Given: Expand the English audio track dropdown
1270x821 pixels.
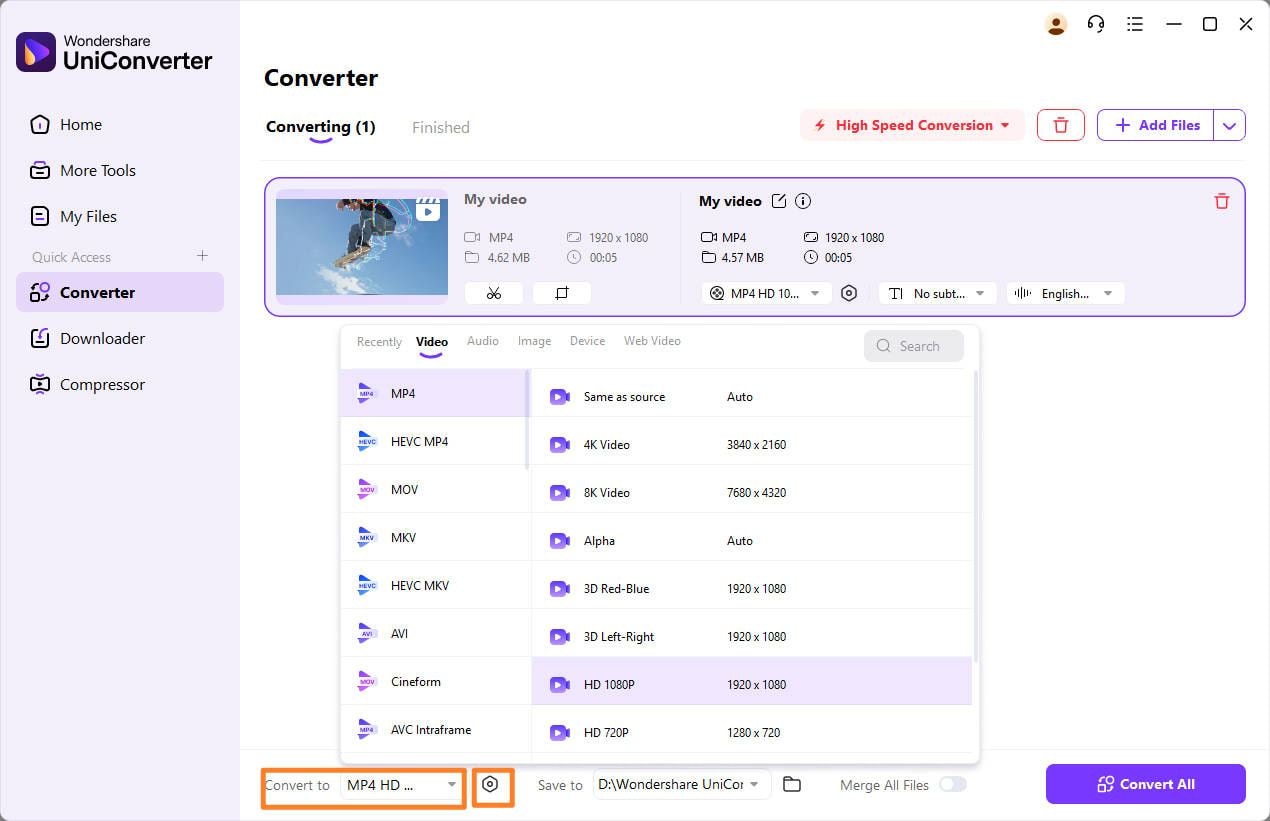Looking at the screenshot, I should coord(1065,293).
